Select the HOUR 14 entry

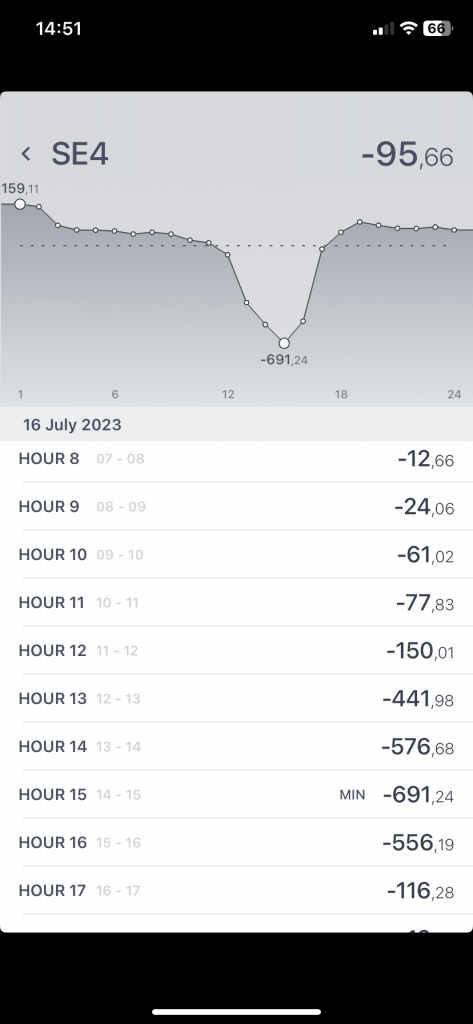click(x=236, y=746)
